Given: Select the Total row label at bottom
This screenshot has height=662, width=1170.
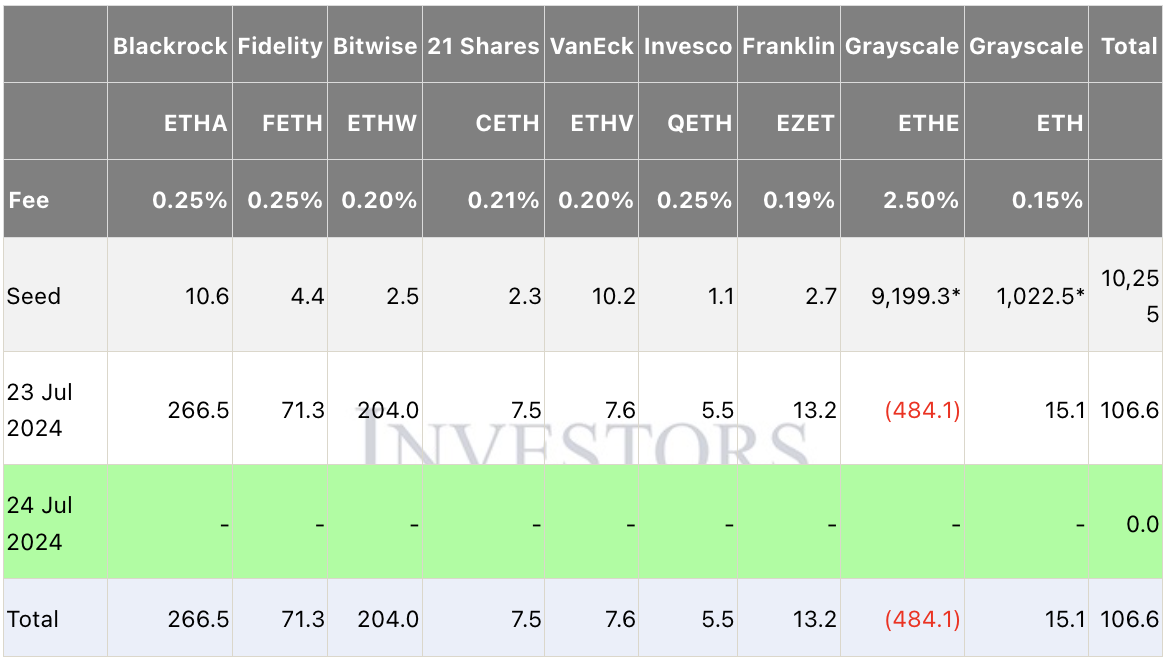Looking at the screenshot, I should click(33, 619).
